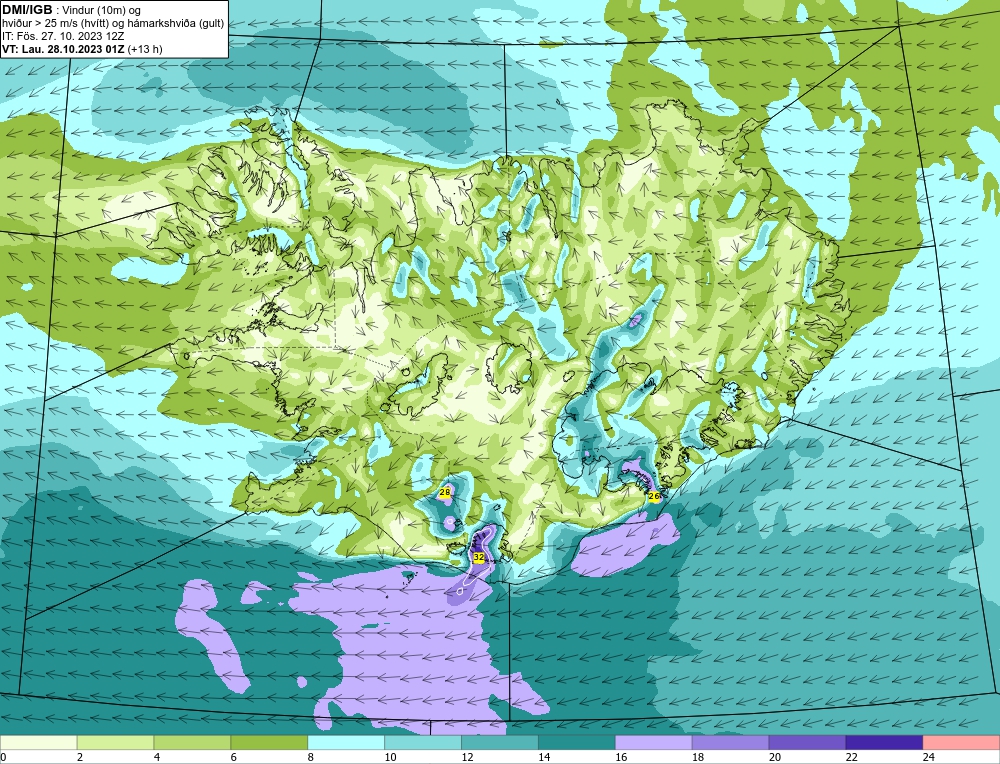Click the 18–20 m/s purple legend swatch
Screen dimensions: 1000x764
click(730, 743)
